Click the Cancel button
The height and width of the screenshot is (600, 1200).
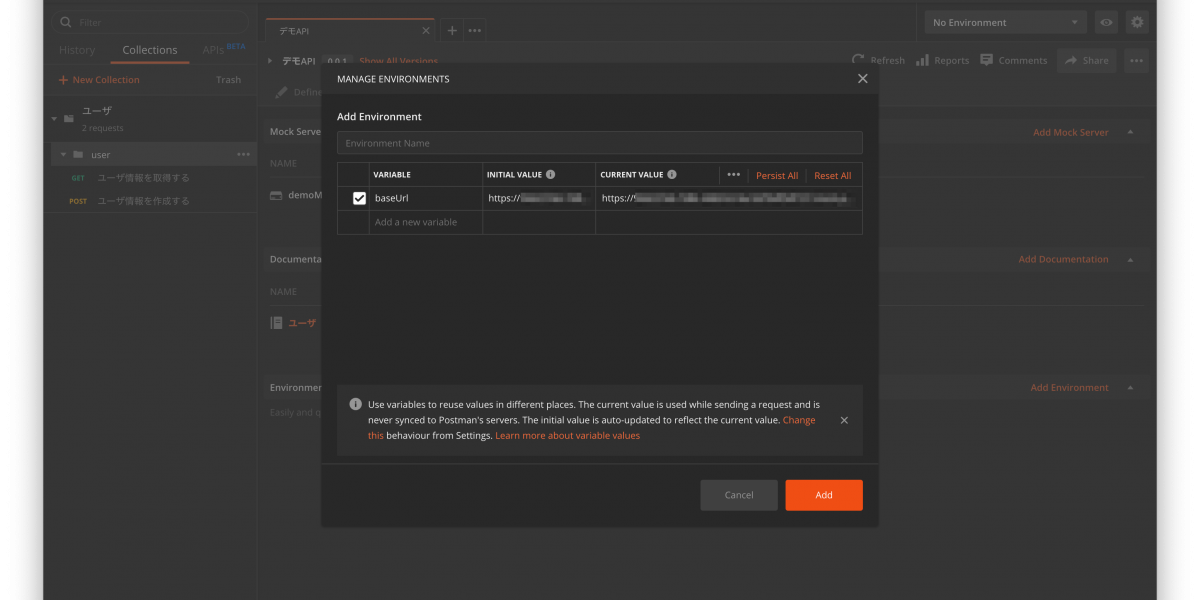pyautogui.click(x=738, y=495)
